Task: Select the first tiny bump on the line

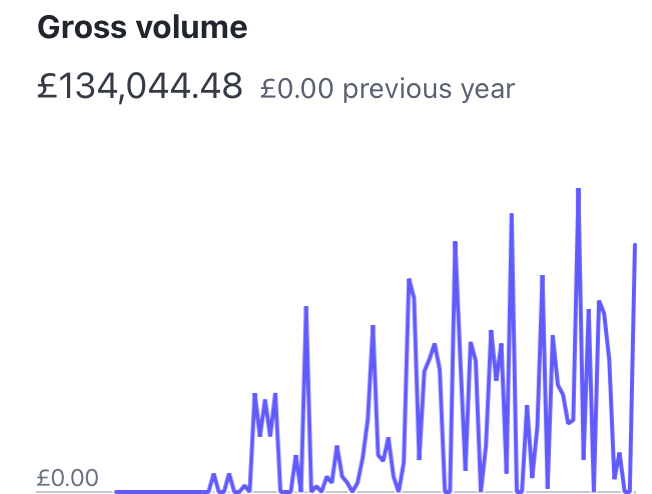Action: pos(213,475)
